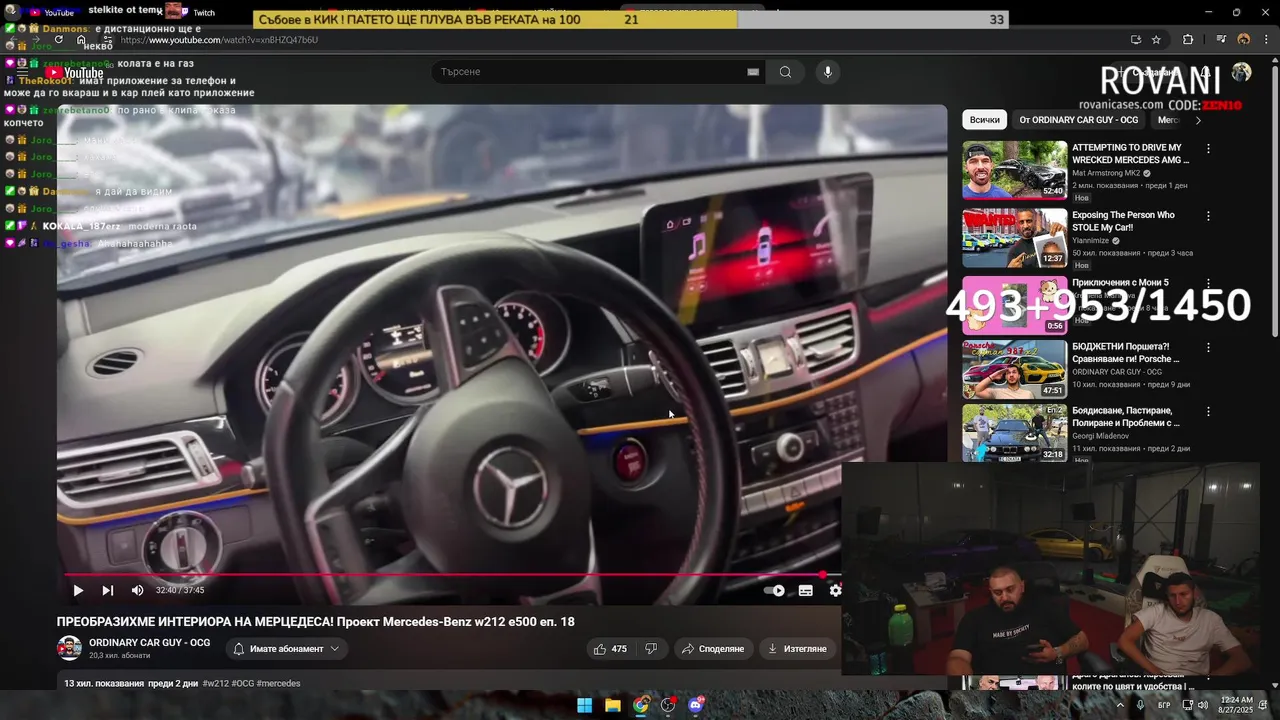1280x720 pixels.
Task: Open install app icon in address bar
Action: coord(1135,40)
